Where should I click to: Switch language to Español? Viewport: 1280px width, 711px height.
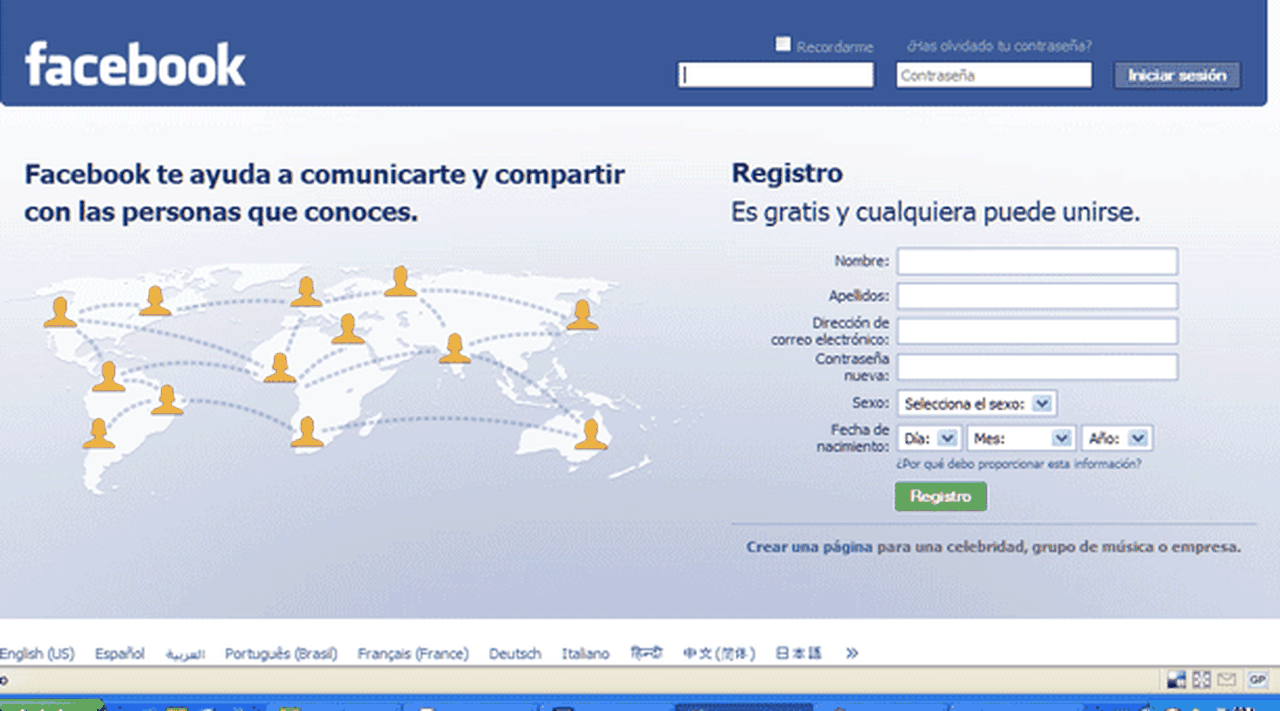120,653
